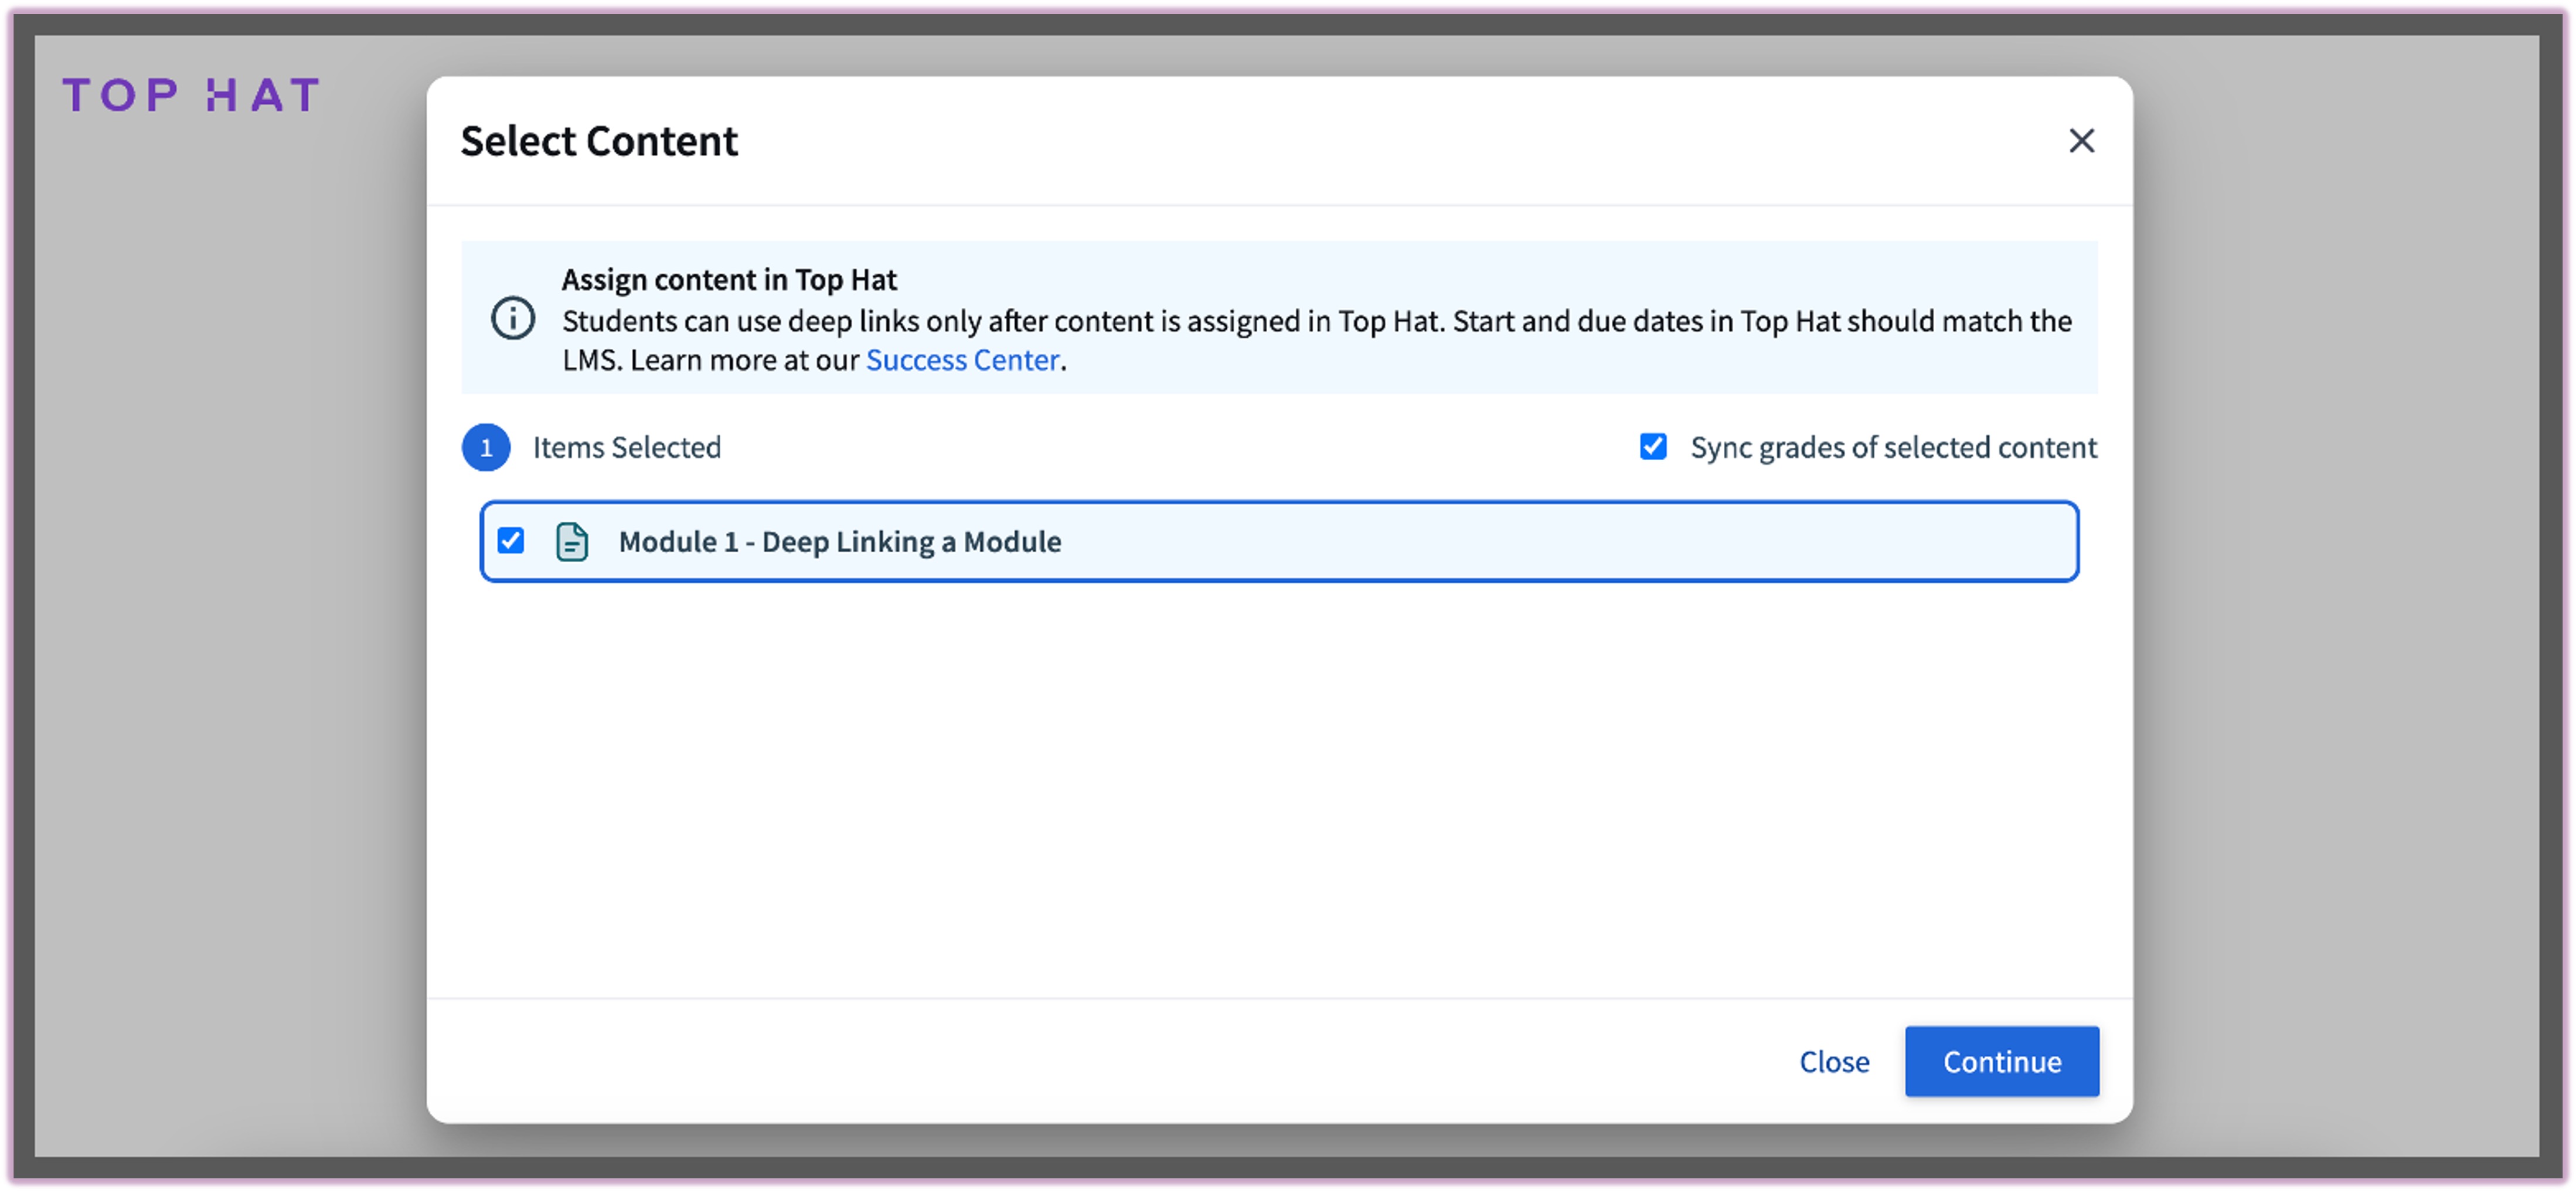Click 'LMS. Learn more at our' banner text
This screenshot has width=2576, height=1193.
coord(710,360)
